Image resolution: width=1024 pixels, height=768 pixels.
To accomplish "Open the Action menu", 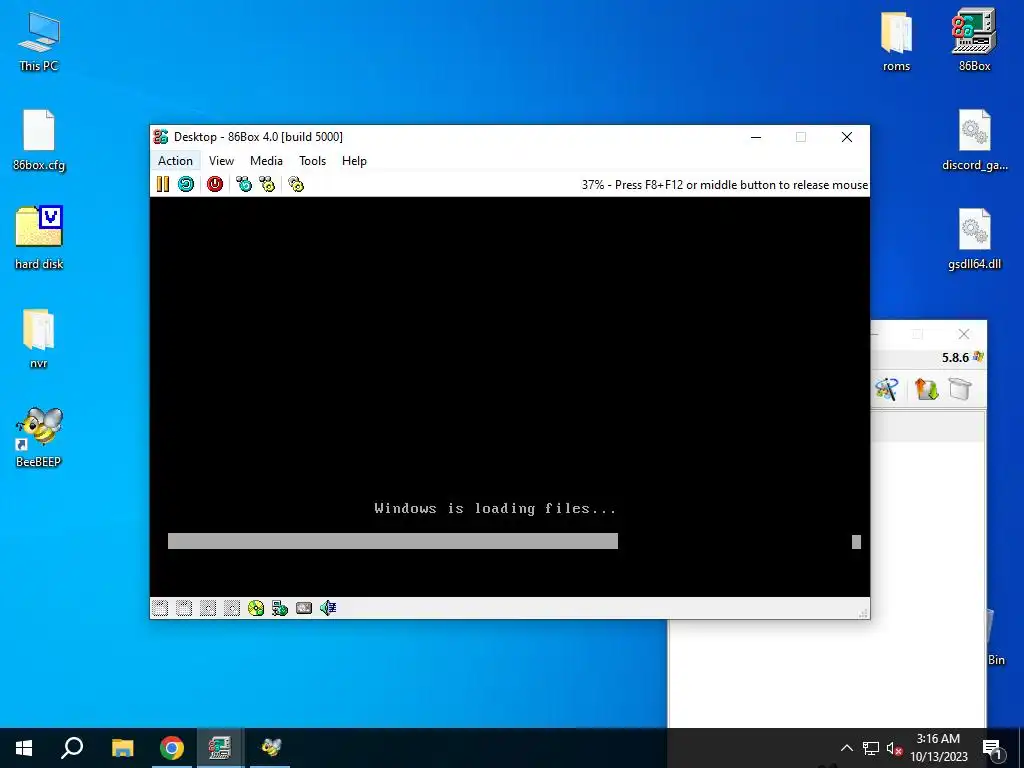I will click(x=175, y=161).
